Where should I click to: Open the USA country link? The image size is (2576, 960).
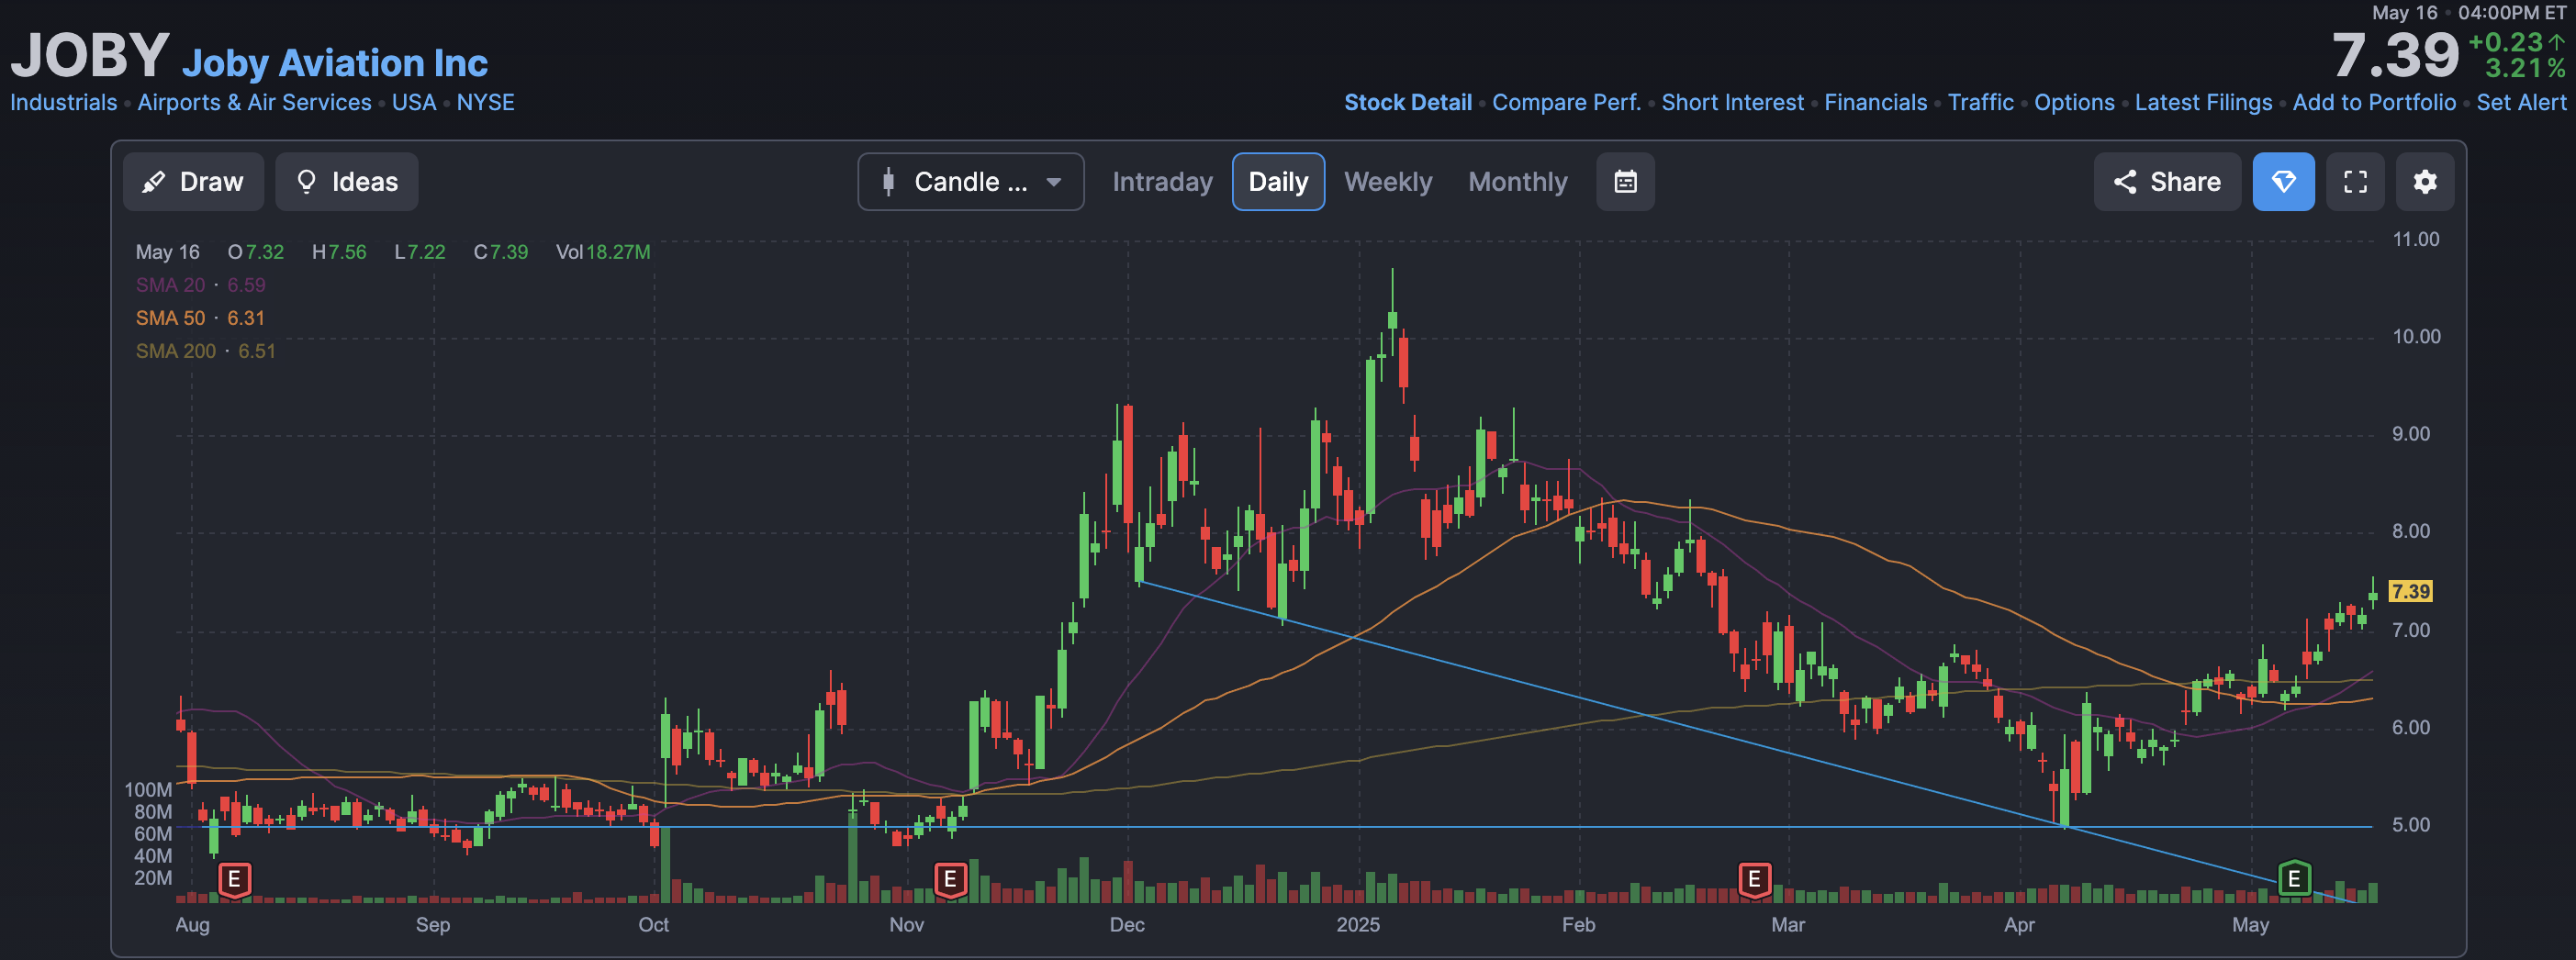click(414, 102)
